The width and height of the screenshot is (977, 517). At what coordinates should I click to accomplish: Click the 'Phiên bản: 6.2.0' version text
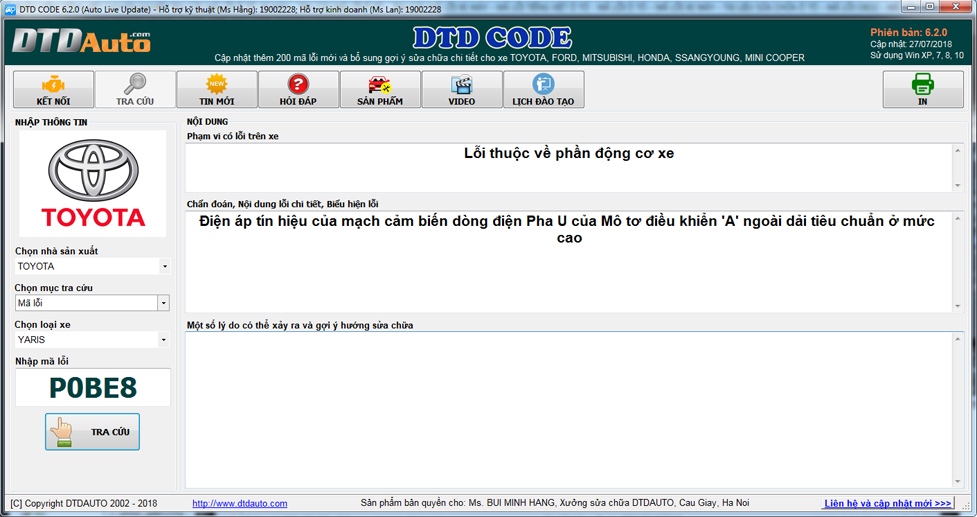tap(908, 32)
